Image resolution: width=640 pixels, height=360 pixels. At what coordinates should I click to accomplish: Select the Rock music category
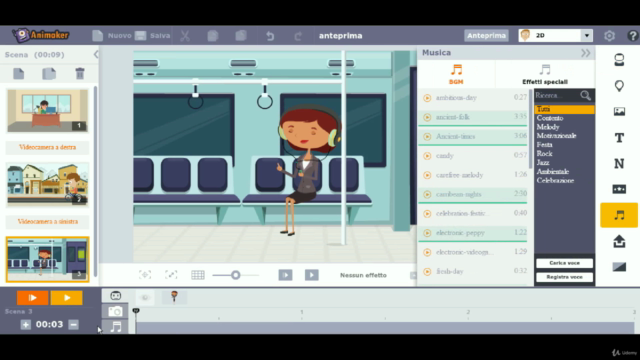click(544, 154)
